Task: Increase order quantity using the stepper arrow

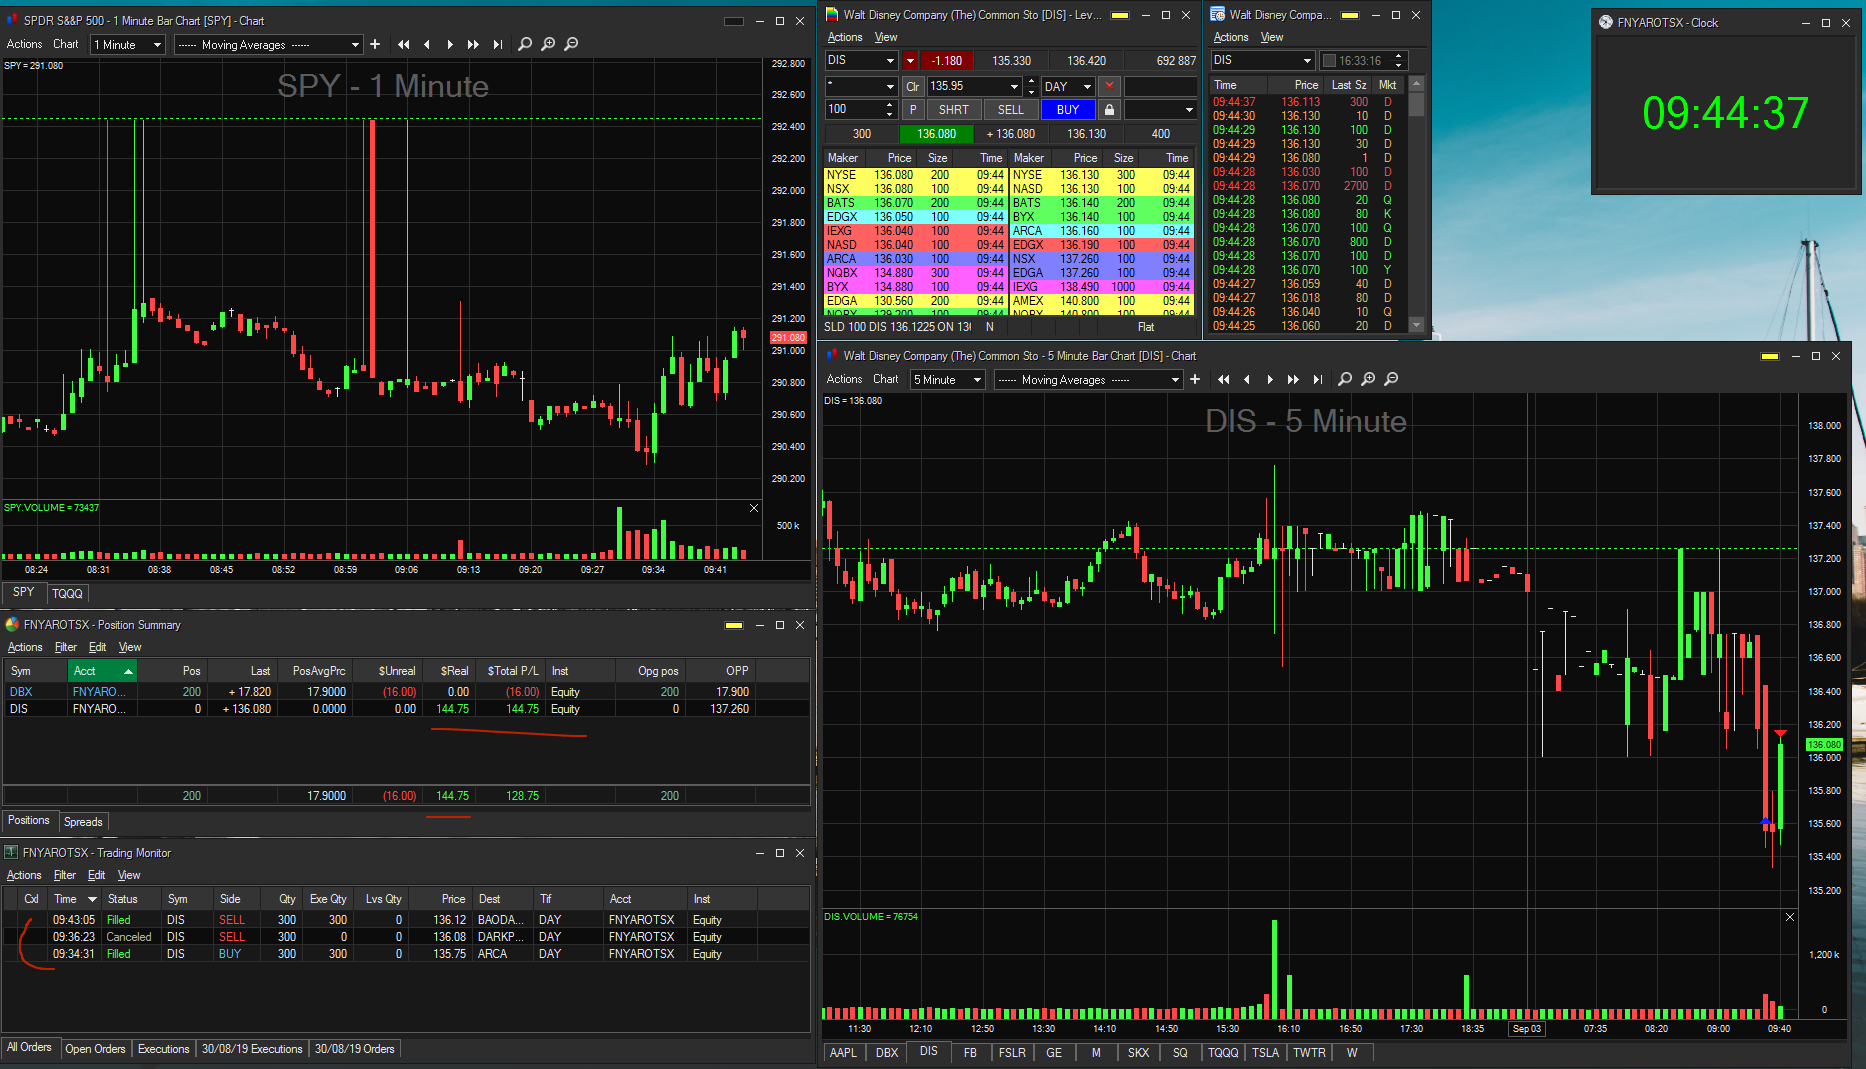Action: pyautogui.click(x=889, y=105)
